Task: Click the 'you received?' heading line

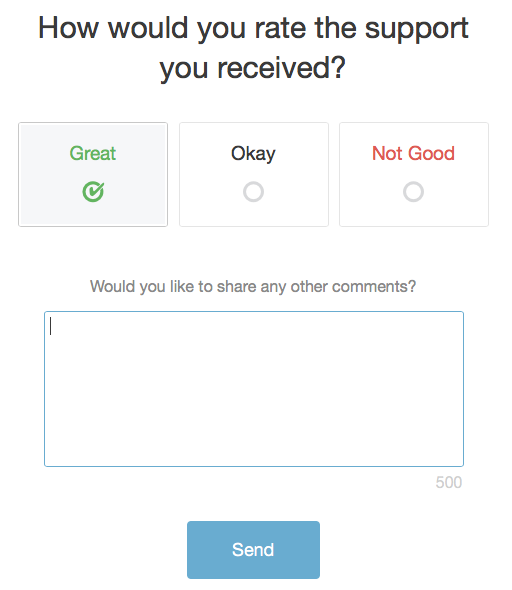Action: tap(253, 68)
